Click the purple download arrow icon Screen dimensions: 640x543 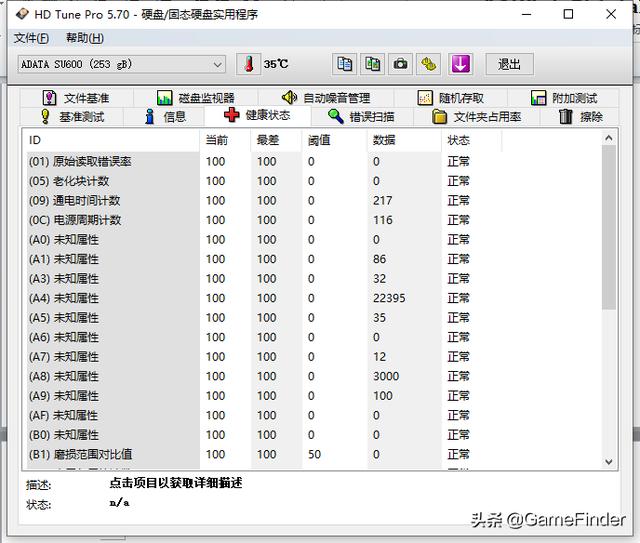460,64
